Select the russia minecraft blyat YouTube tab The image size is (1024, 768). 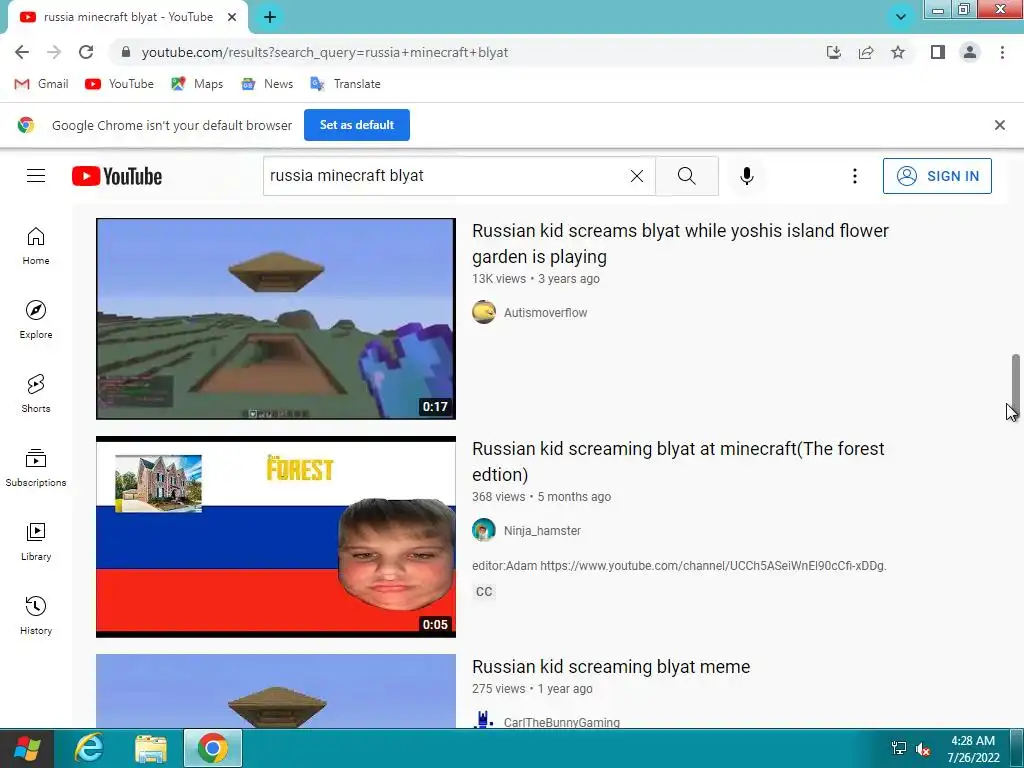point(128,17)
